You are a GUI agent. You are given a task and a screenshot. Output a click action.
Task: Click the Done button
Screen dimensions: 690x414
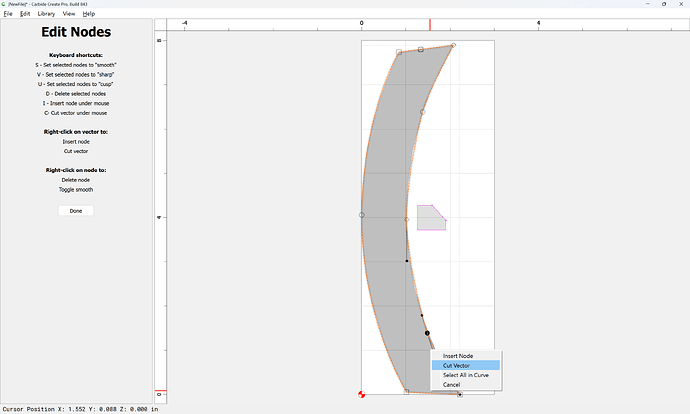tap(76, 211)
